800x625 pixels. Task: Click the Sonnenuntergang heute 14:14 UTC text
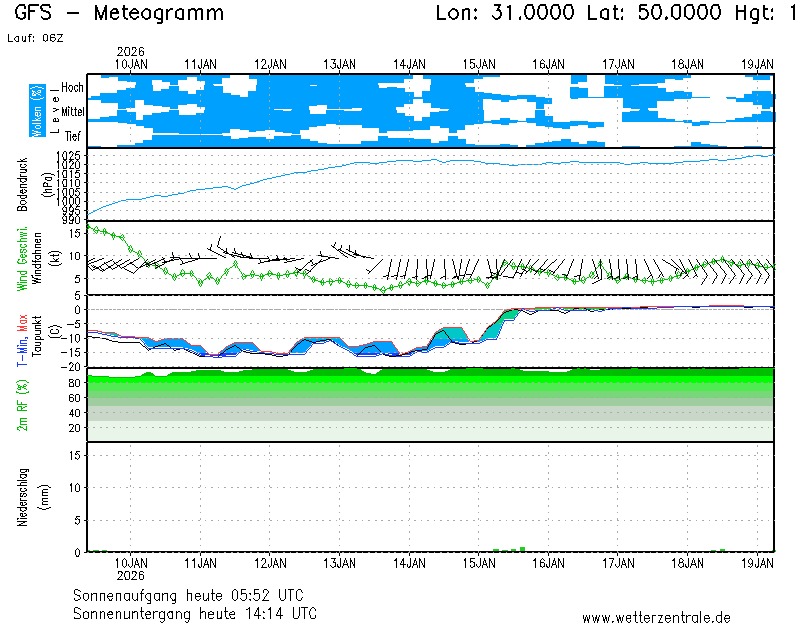pyautogui.click(x=195, y=613)
